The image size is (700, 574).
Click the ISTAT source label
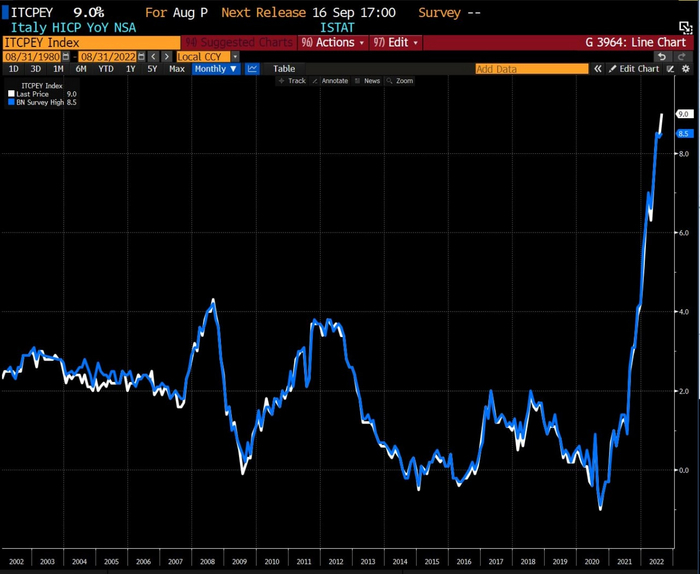(x=337, y=28)
